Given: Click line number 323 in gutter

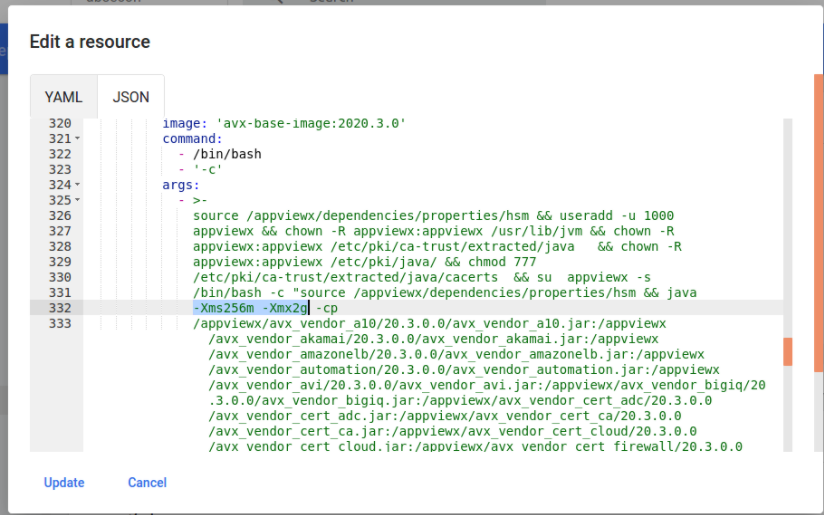Looking at the screenshot, I should pyautogui.click(x=60, y=170).
